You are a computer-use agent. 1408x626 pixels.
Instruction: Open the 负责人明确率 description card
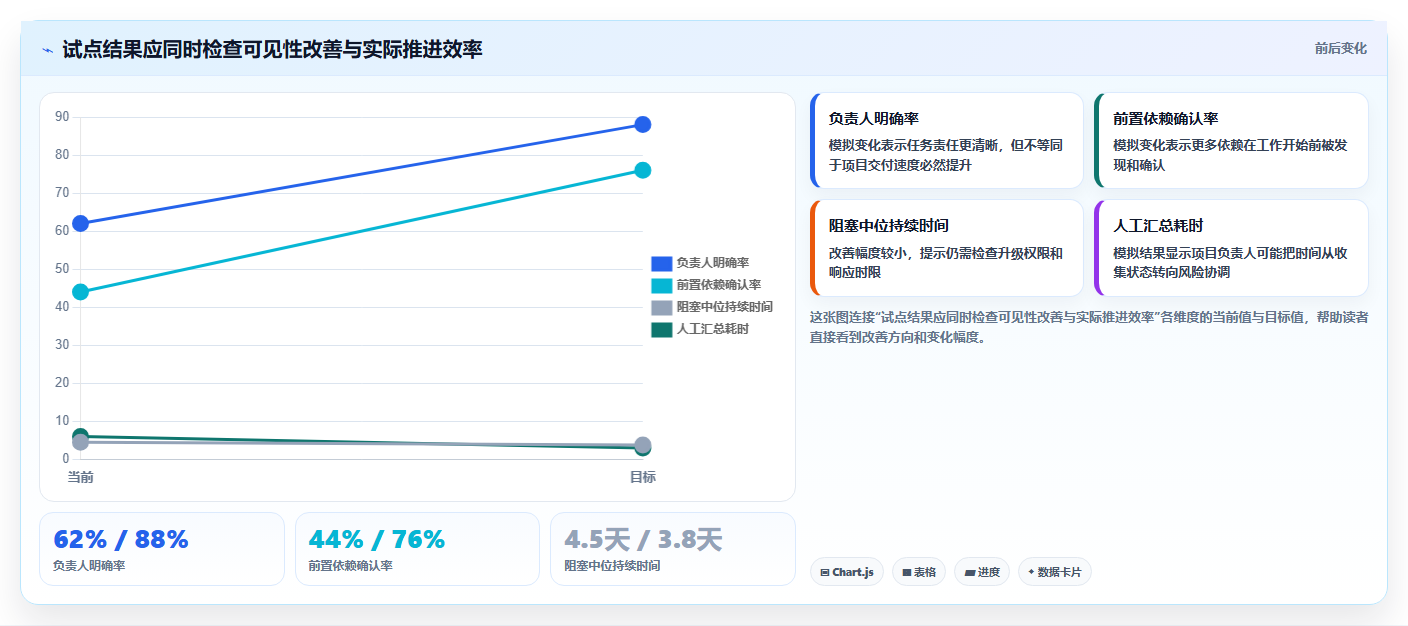pyautogui.click(x=947, y=141)
